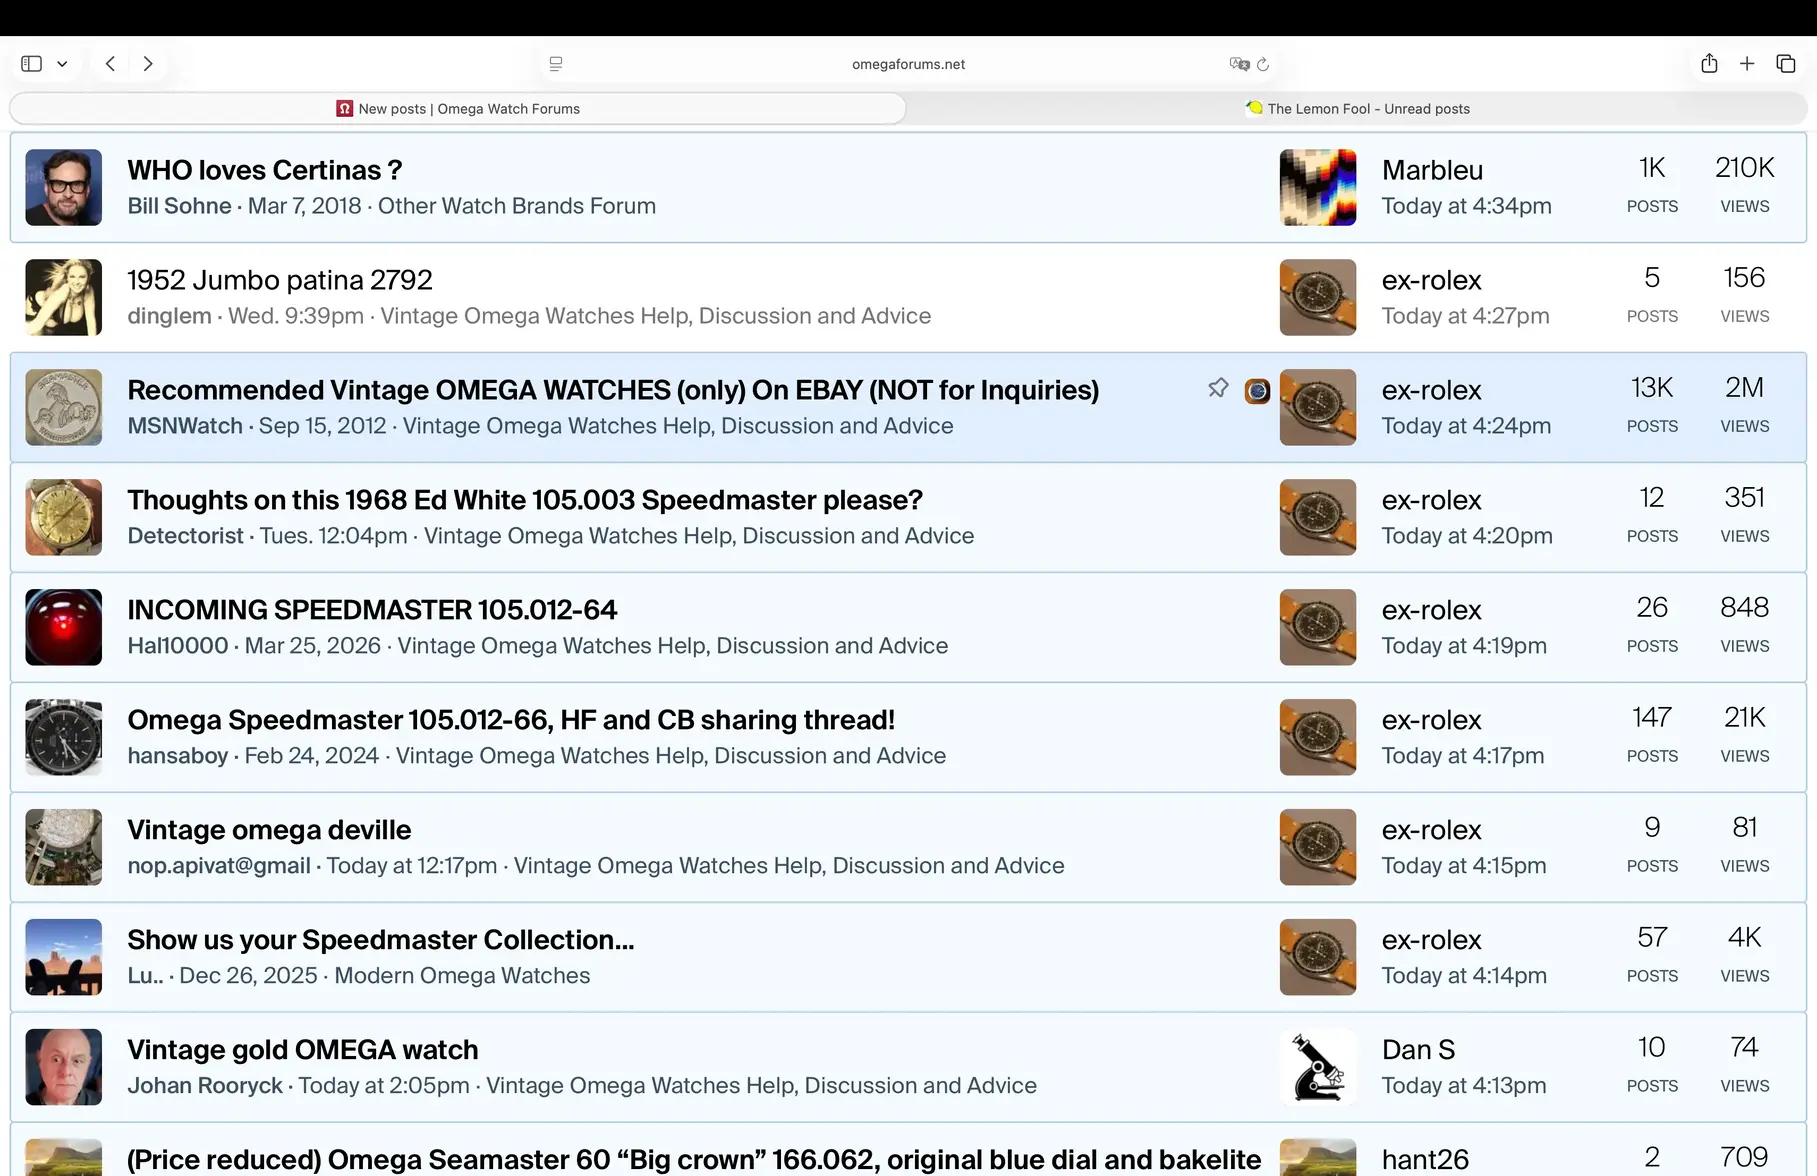This screenshot has height=1176, width=1817.
Task: Open the Vintage gold OMEGA watch thread
Action: 302,1049
